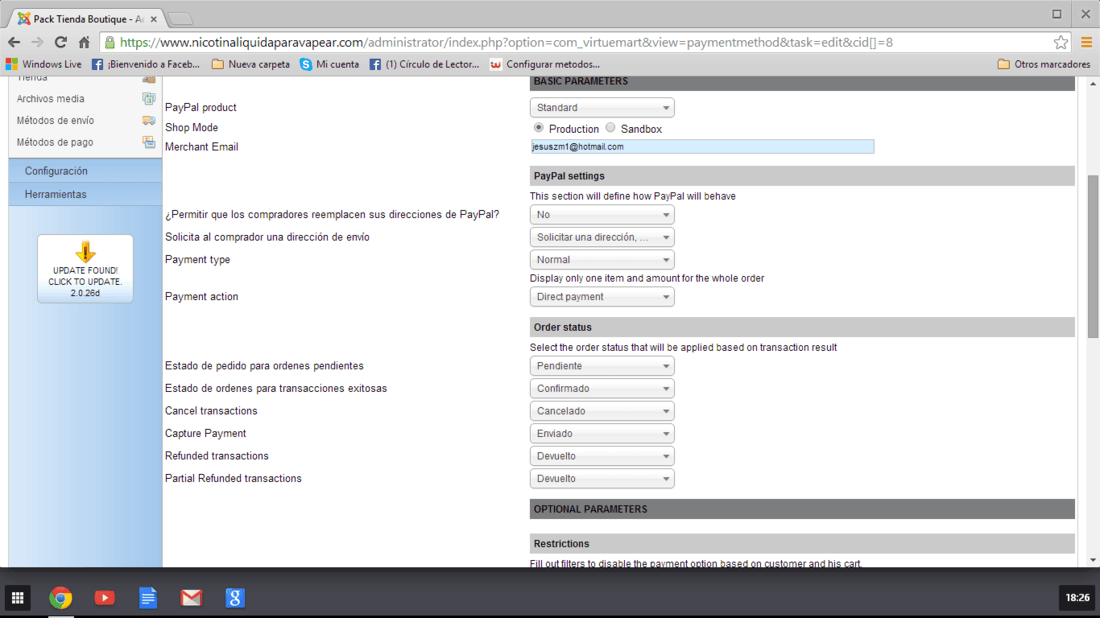
Task: Open the app launcher grid icon
Action: 18,598
